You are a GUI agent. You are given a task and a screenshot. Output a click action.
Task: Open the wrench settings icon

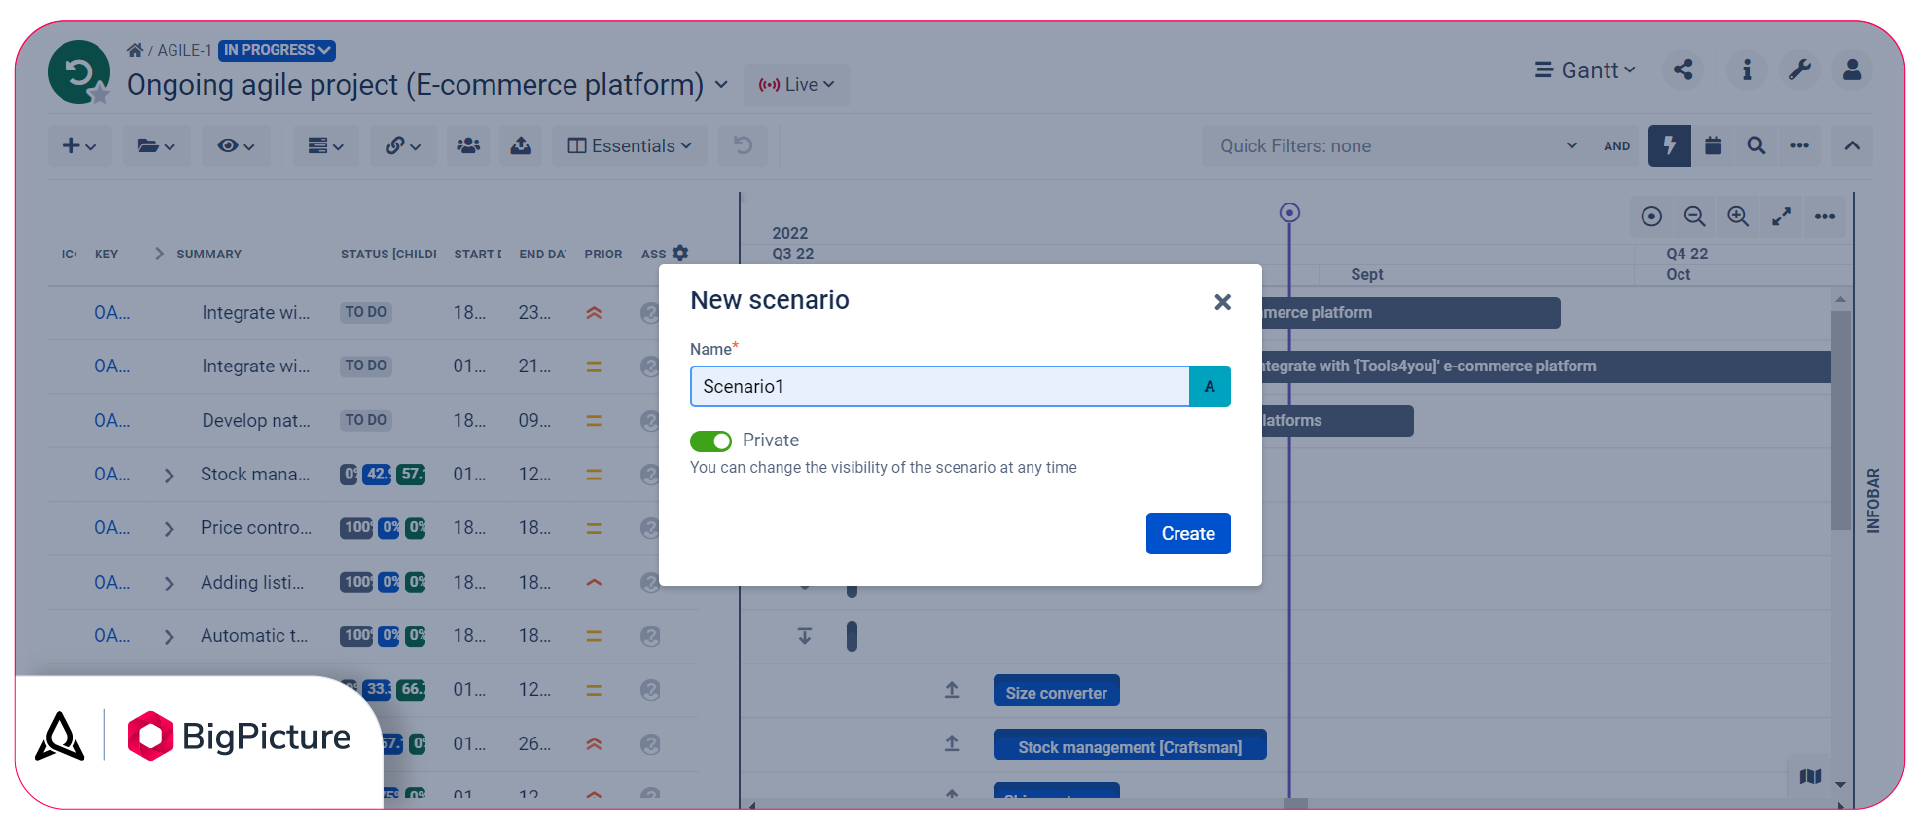[x=1800, y=70]
